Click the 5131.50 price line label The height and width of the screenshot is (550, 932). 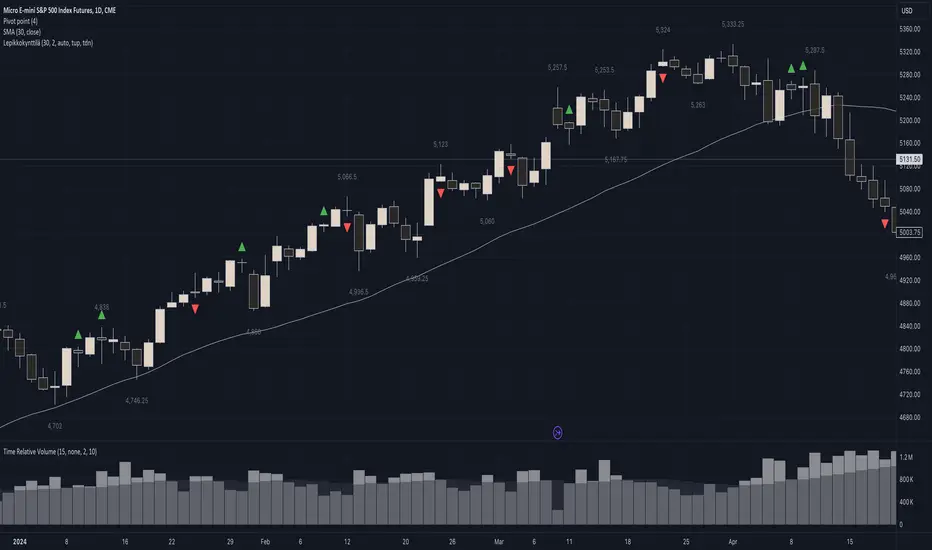pos(909,160)
